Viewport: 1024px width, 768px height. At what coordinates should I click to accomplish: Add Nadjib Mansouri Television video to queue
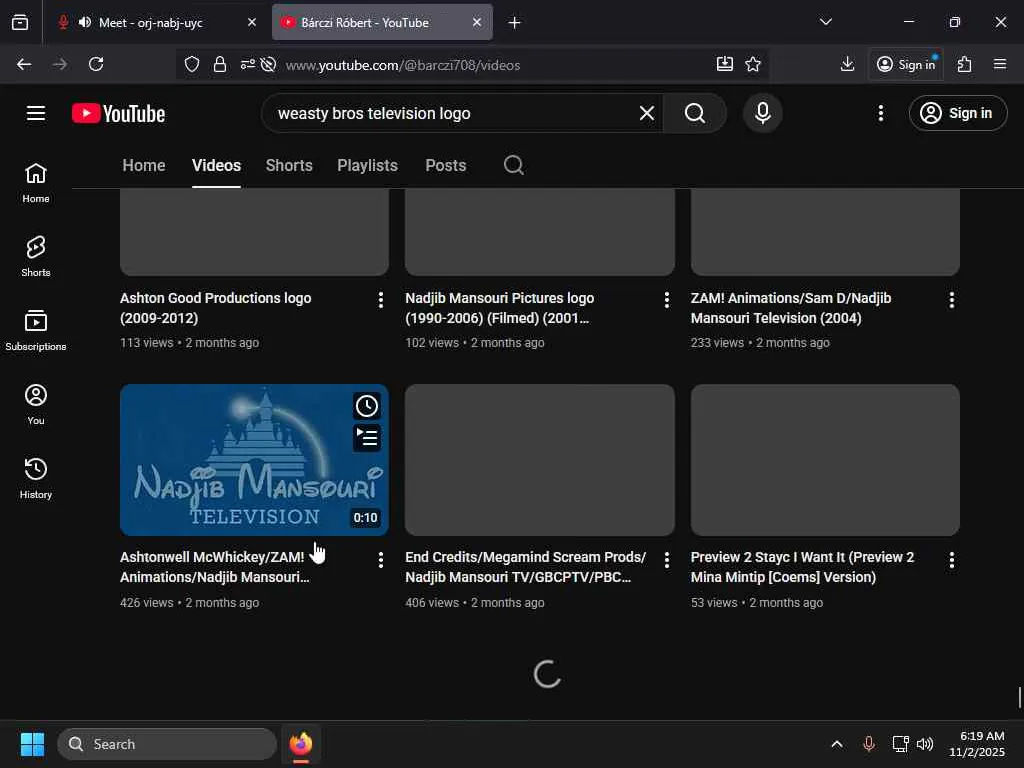[x=367, y=438]
